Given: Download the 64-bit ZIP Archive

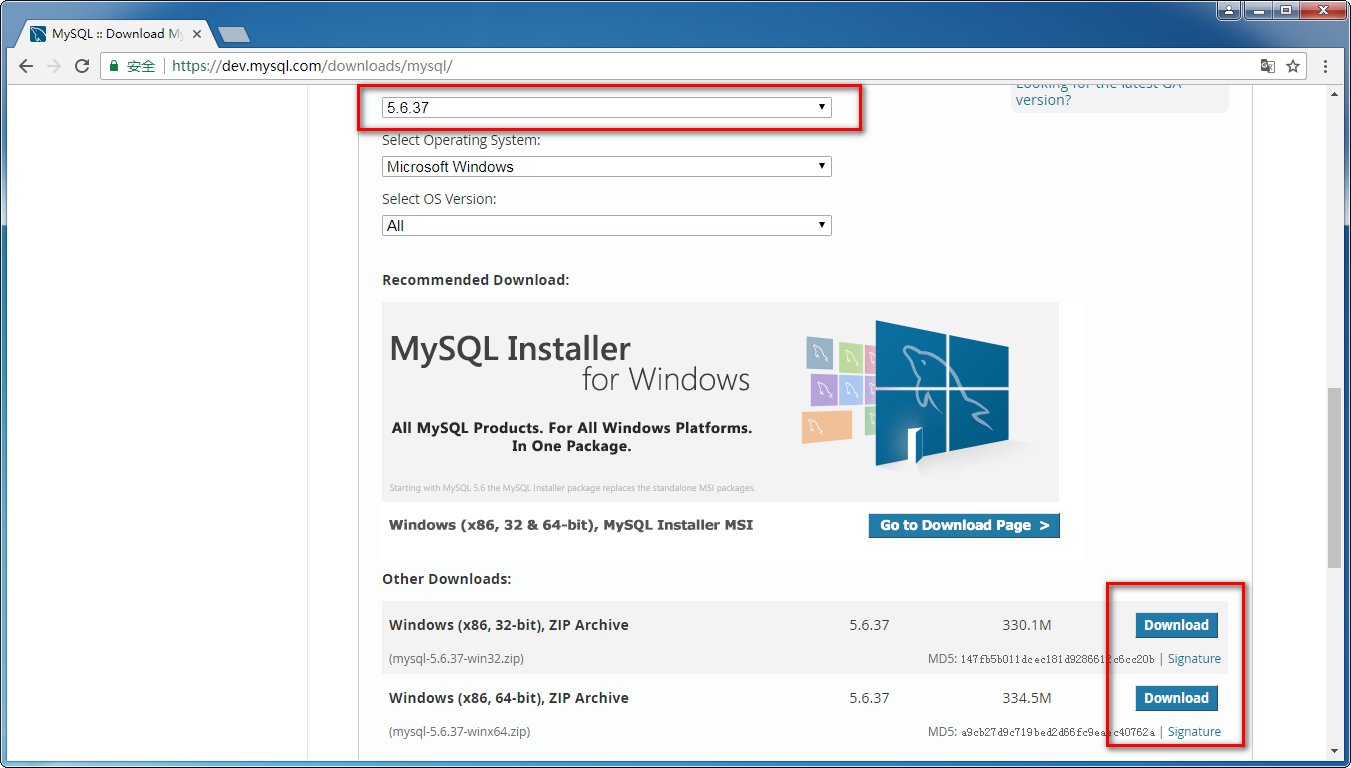Looking at the screenshot, I should 1176,698.
